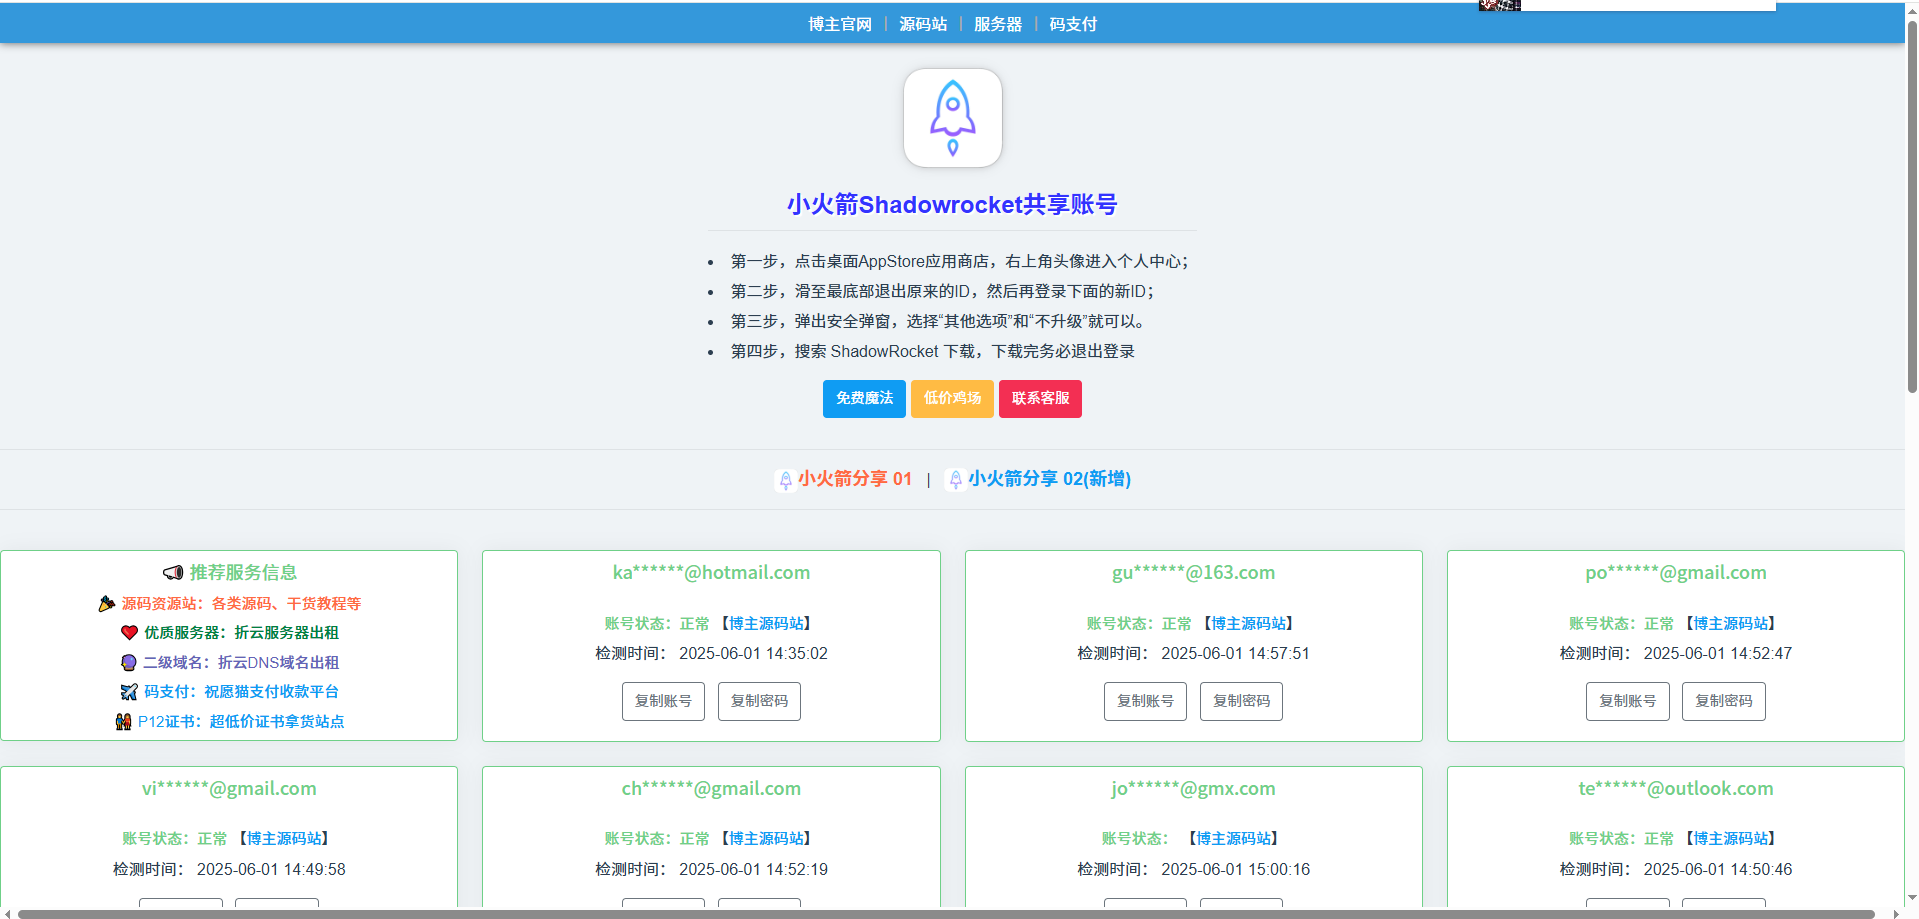This screenshot has width=1919, height=919.
Task: Copy password for po******@gmail.com
Action: [1723, 702]
